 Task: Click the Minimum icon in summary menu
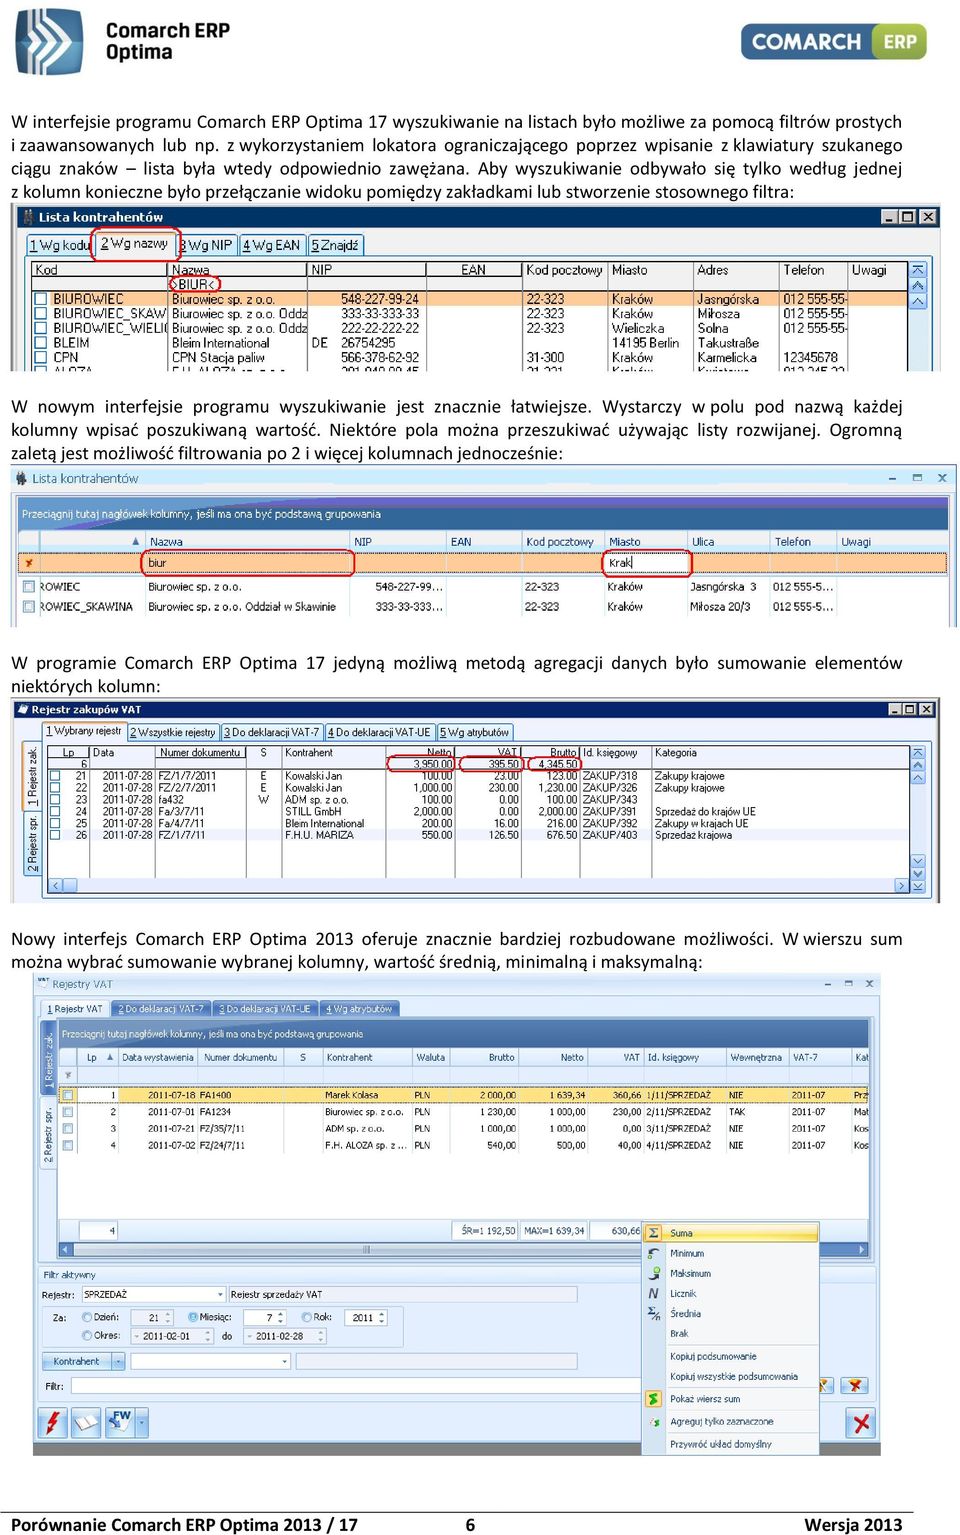(x=653, y=1253)
